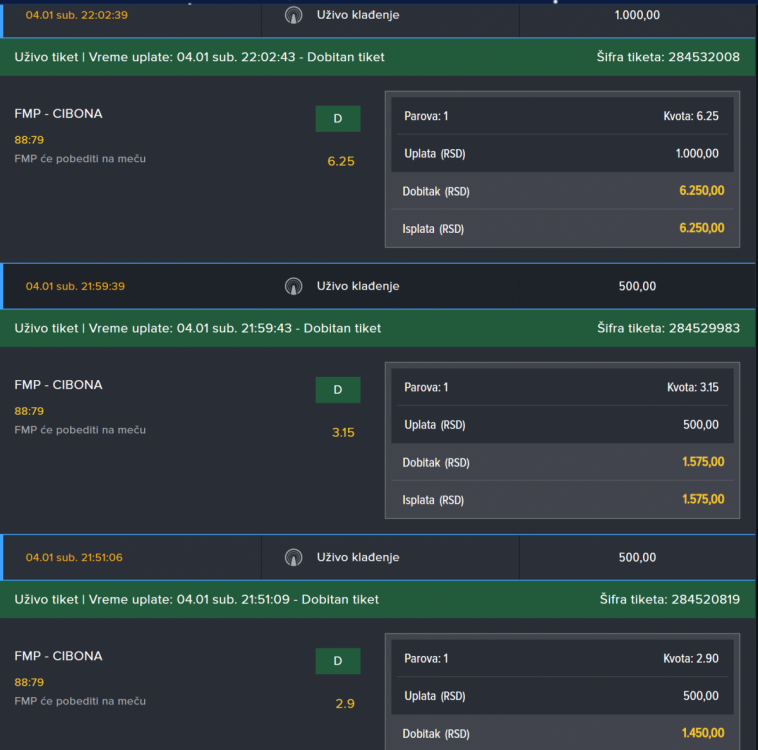This screenshot has width=758, height=750.
Task: Click the Isplata 6.250,00 payout row
Action: pos(562,228)
